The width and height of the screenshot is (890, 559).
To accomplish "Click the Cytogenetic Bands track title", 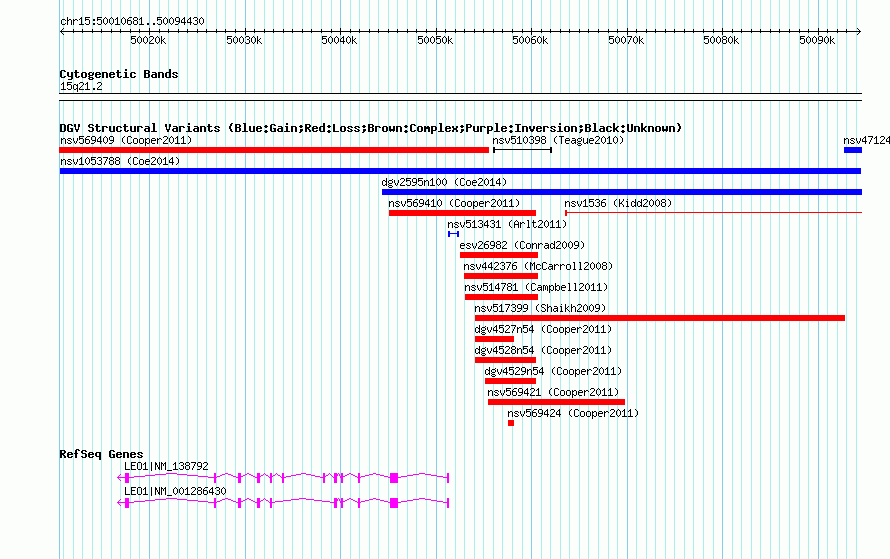I will coord(119,74).
